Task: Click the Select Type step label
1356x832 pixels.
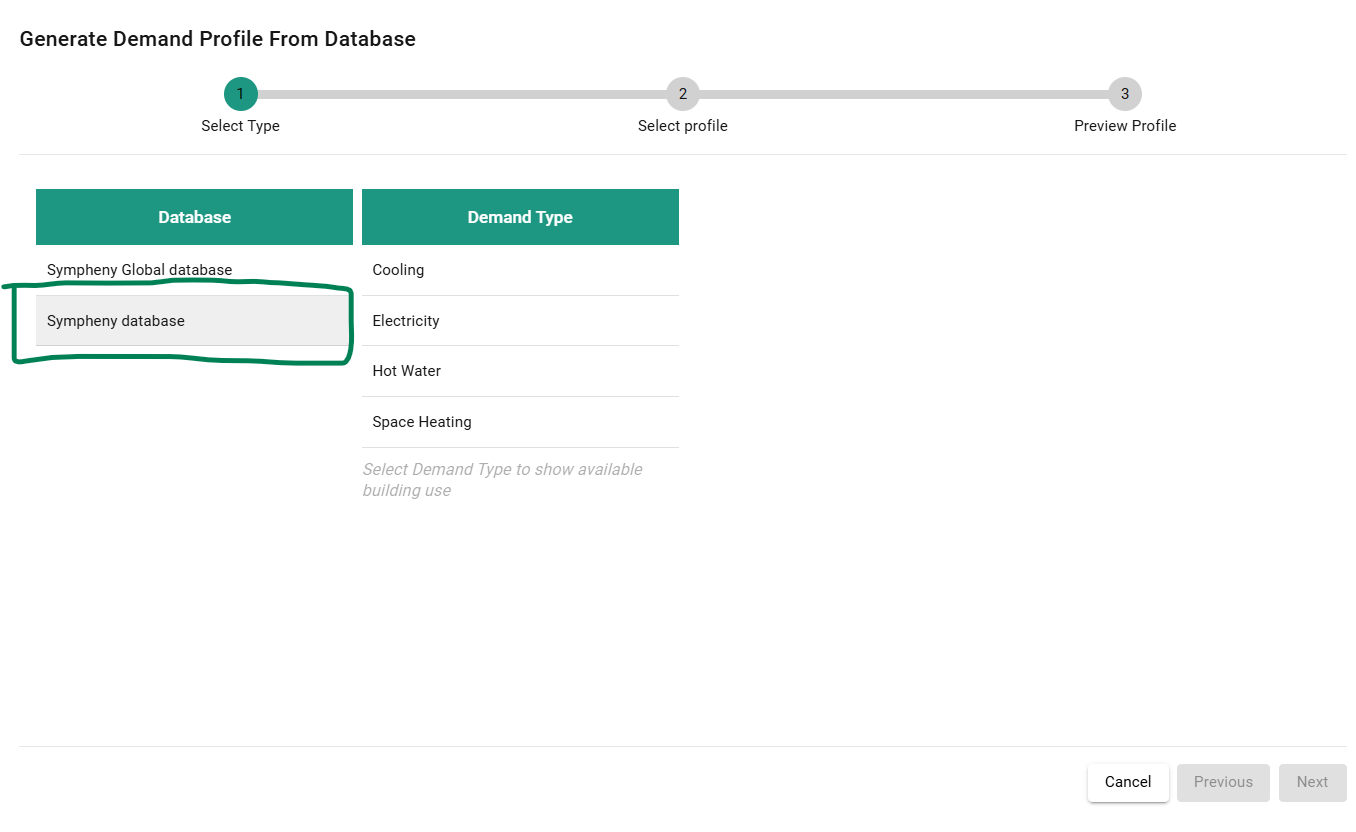Action: pos(240,126)
